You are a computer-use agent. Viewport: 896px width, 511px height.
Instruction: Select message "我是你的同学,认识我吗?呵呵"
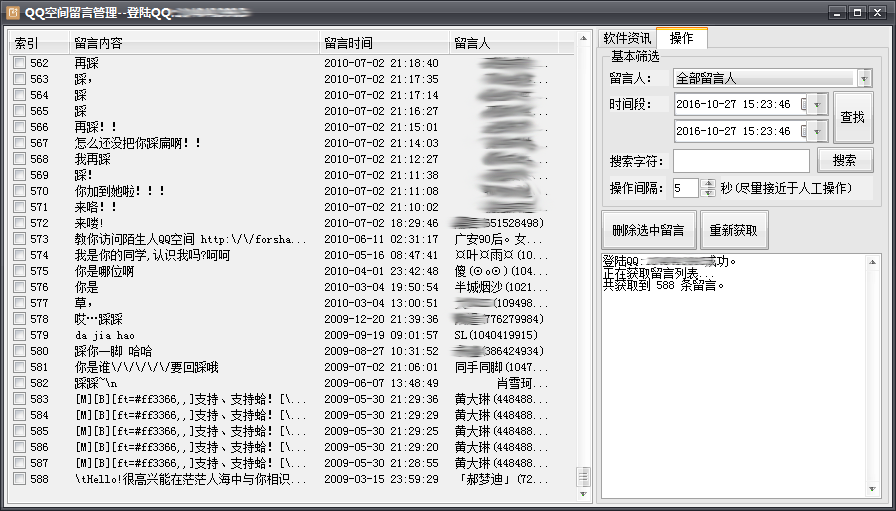click(152, 255)
